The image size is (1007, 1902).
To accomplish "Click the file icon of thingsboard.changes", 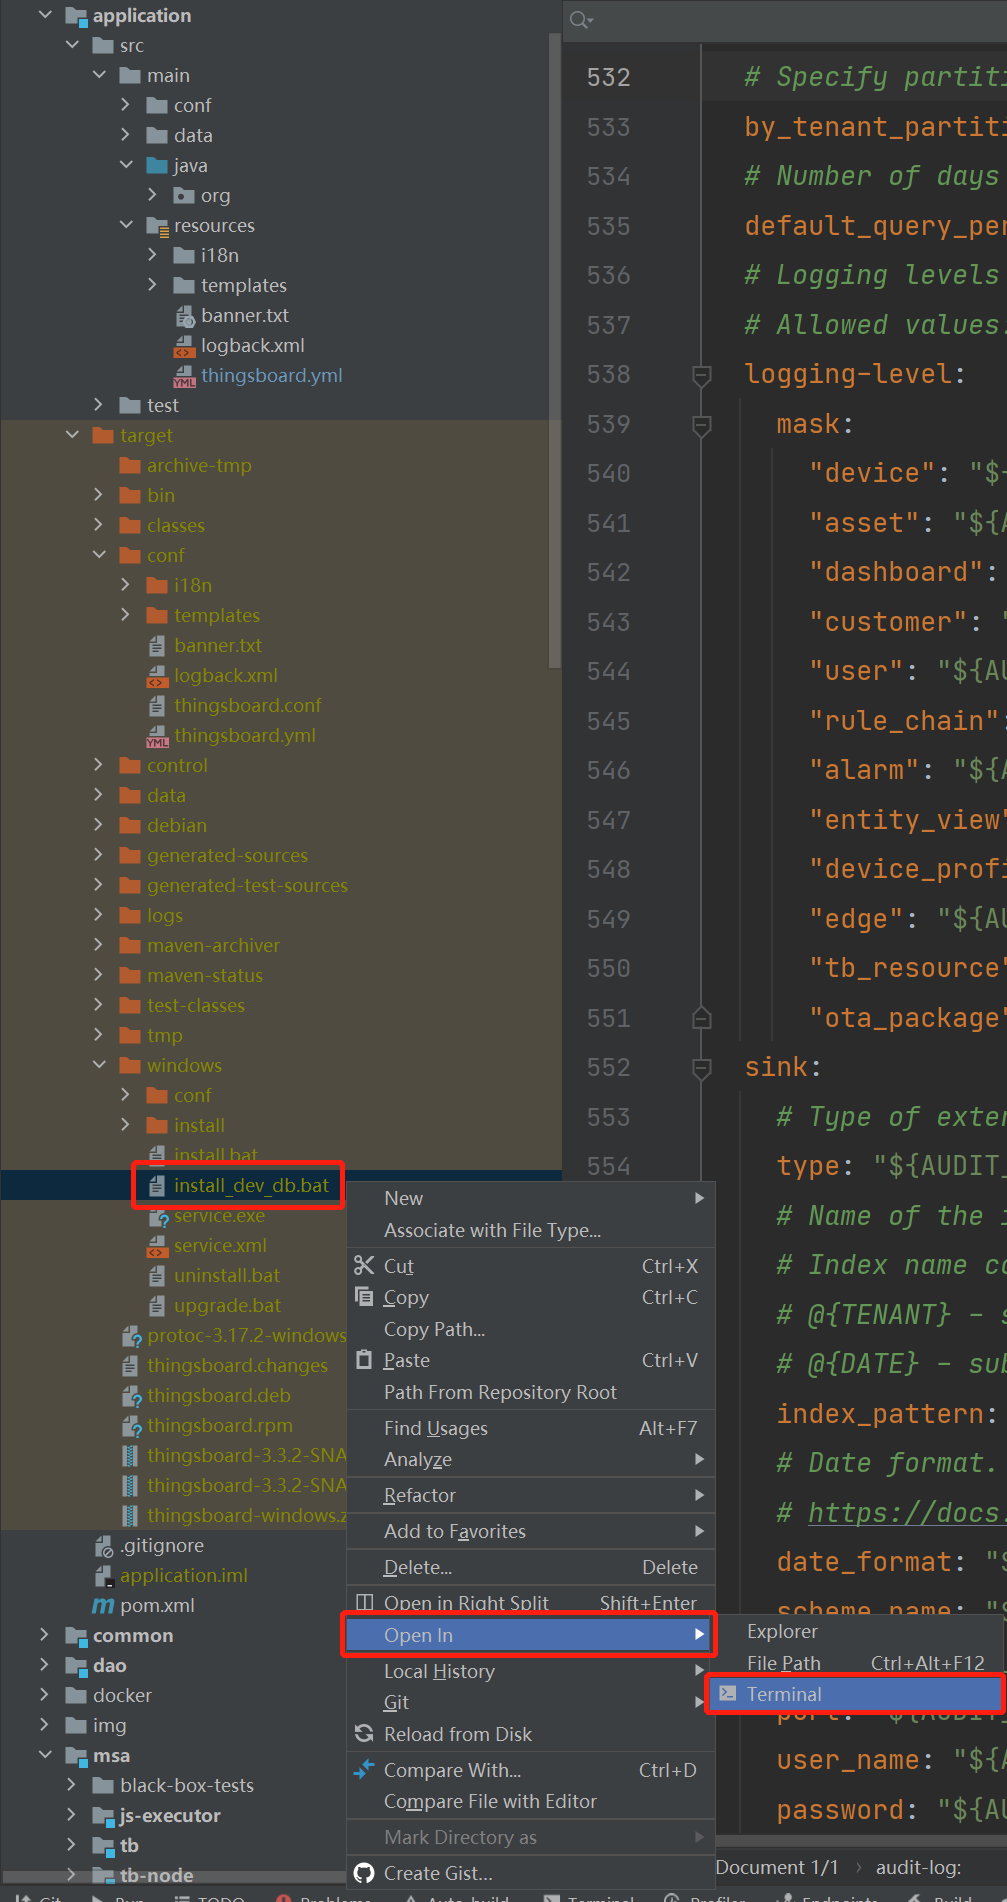I will click(130, 1365).
